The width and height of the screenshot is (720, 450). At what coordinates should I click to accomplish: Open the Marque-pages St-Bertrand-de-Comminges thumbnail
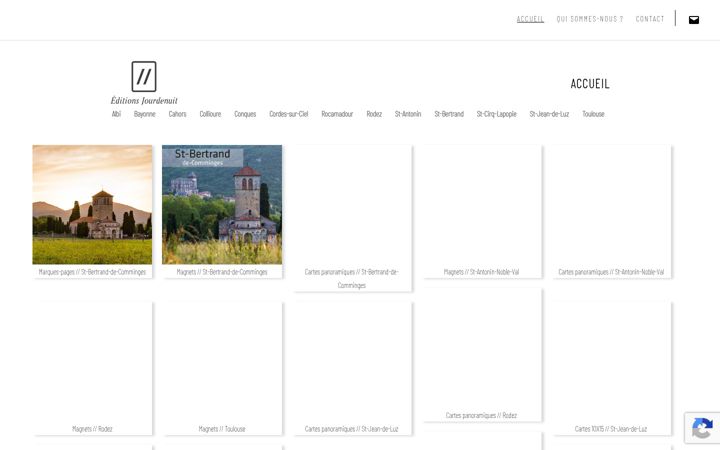(x=92, y=204)
